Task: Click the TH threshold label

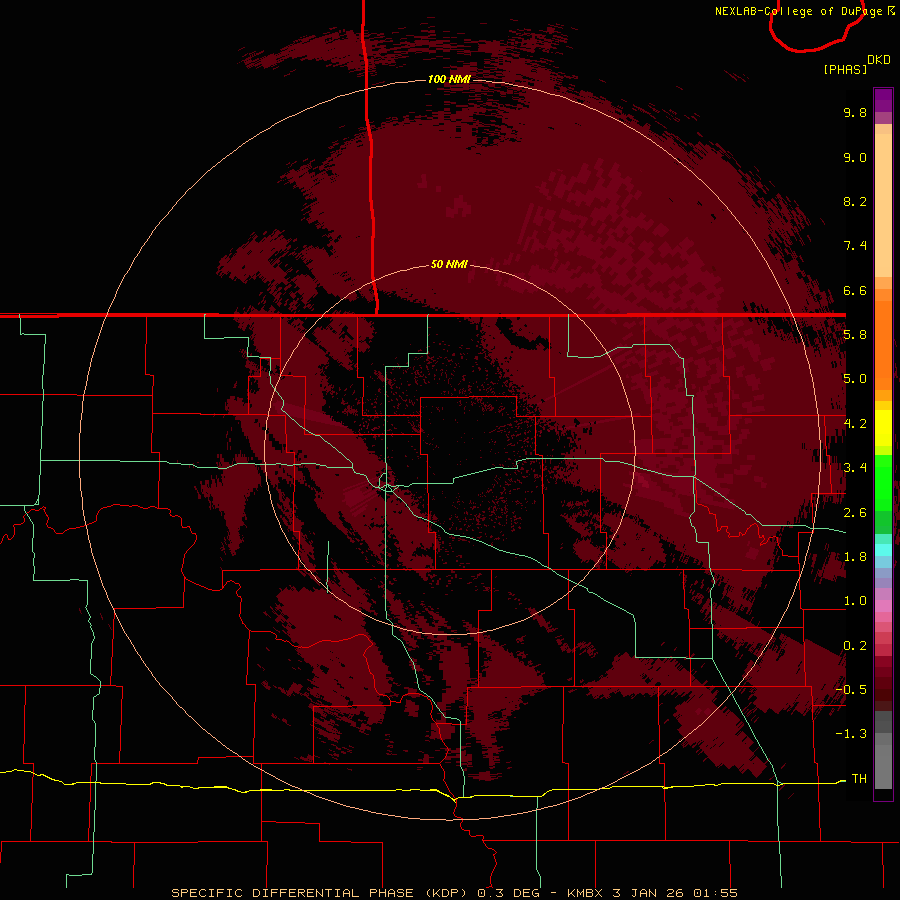Action: (859, 779)
